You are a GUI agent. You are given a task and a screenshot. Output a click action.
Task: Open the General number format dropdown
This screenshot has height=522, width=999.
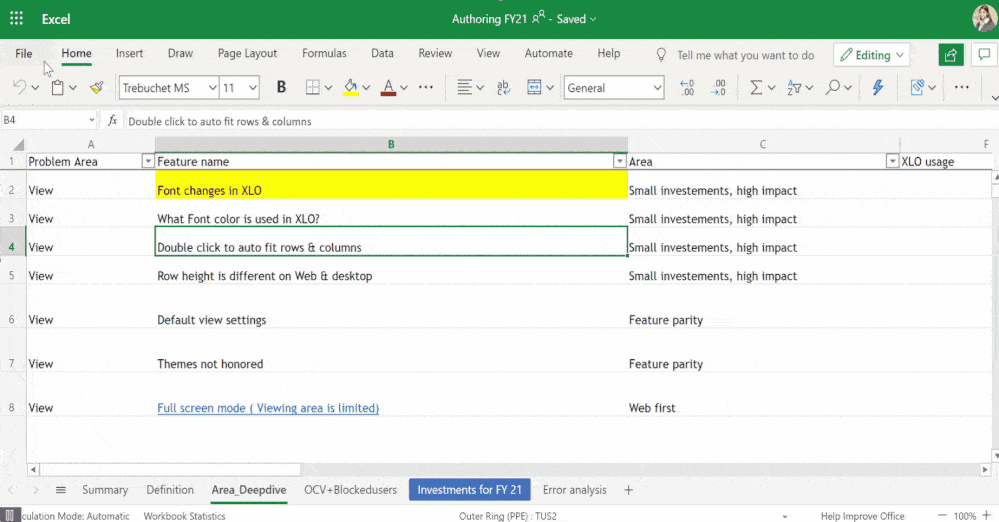pos(656,88)
